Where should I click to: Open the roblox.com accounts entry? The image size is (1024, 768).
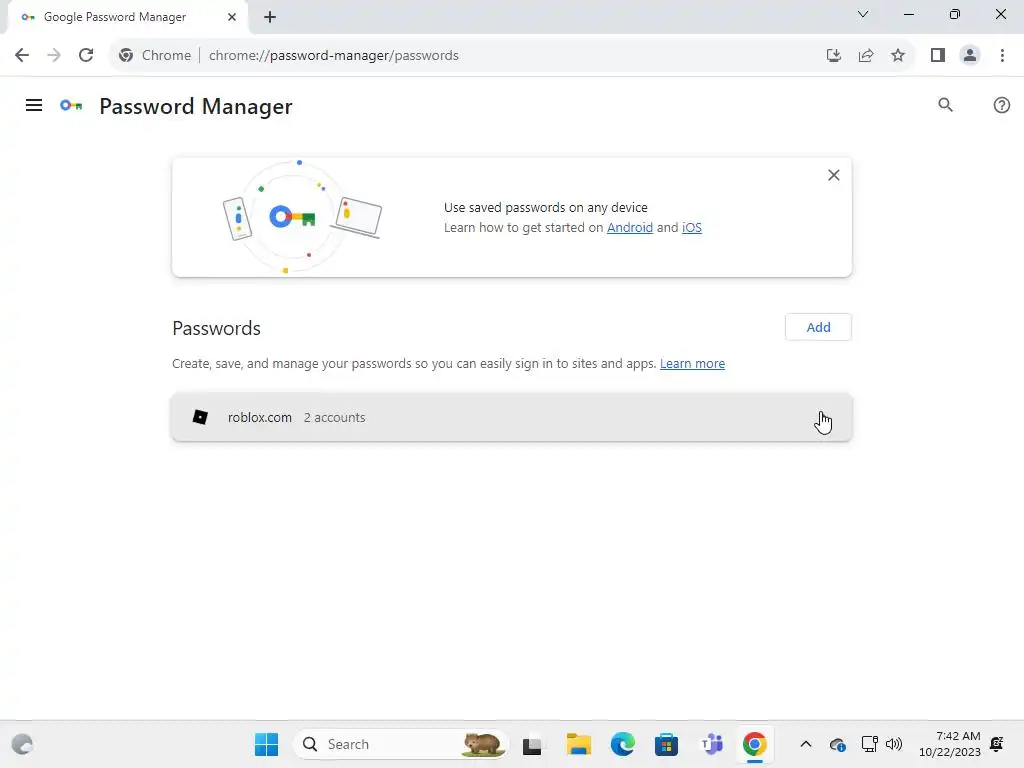coord(512,417)
